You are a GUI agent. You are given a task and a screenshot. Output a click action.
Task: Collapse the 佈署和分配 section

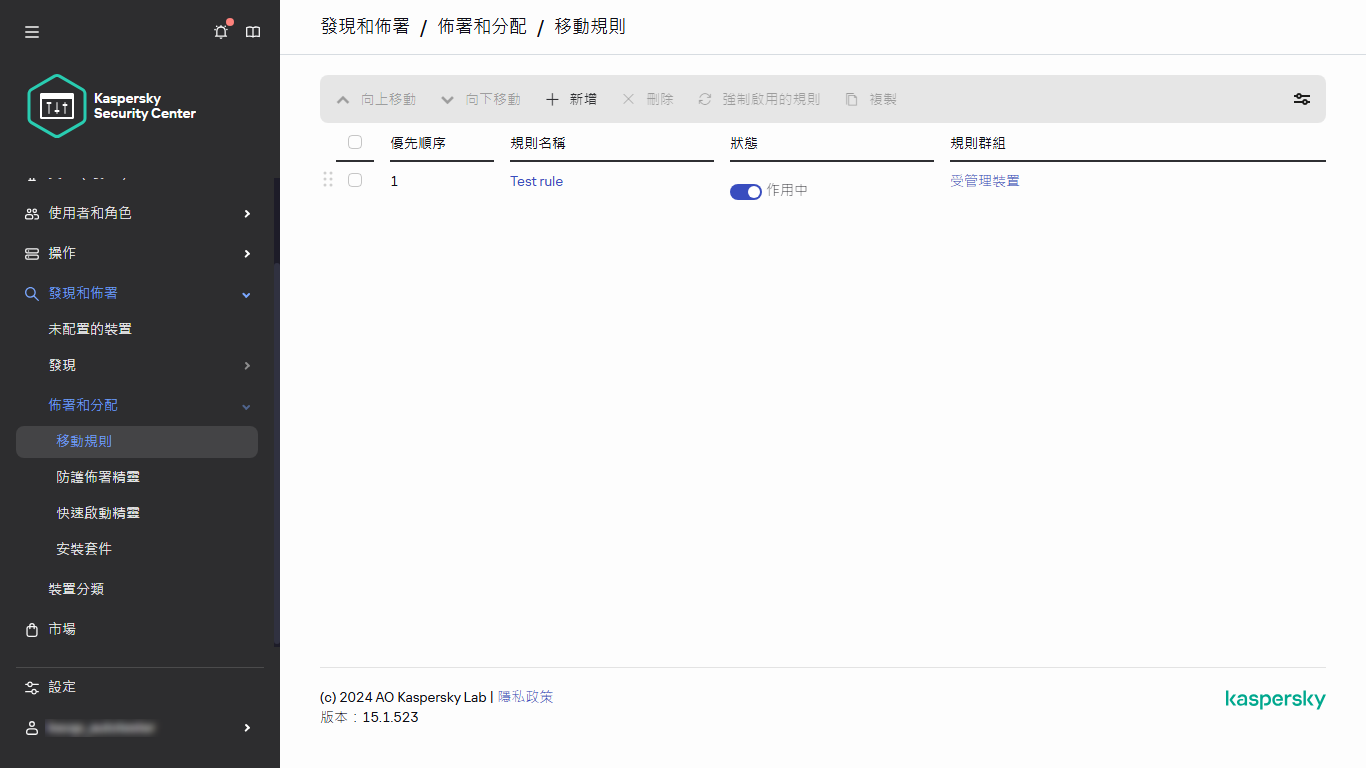(246, 405)
